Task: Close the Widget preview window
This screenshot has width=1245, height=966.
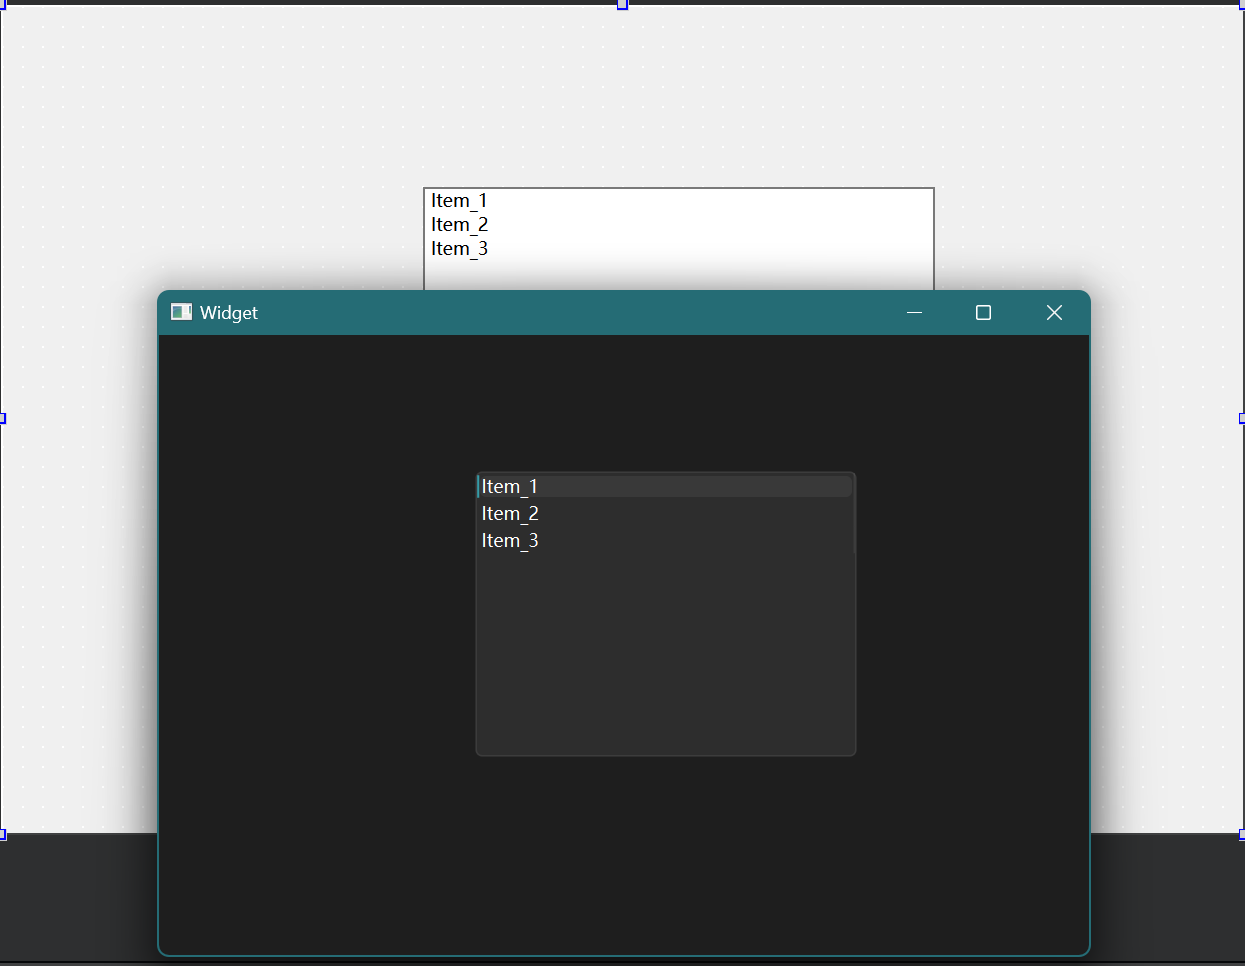Action: point(1054,313)
